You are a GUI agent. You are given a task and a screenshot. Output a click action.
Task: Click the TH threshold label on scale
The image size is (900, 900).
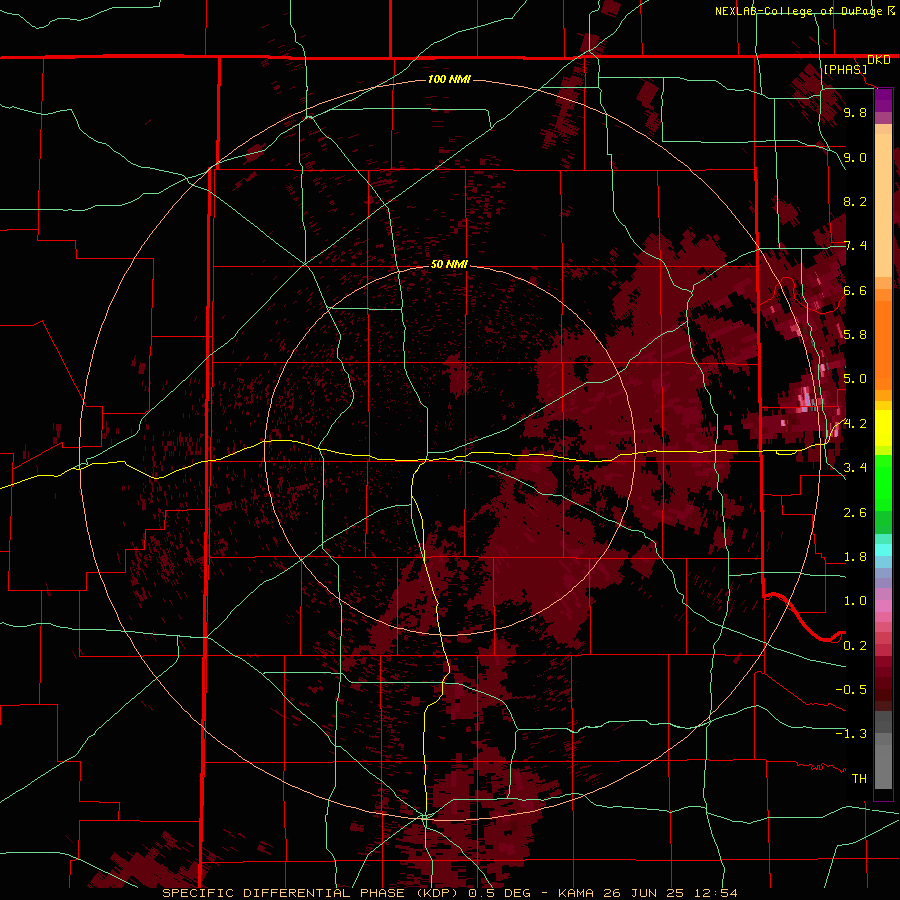coord(859,778)
